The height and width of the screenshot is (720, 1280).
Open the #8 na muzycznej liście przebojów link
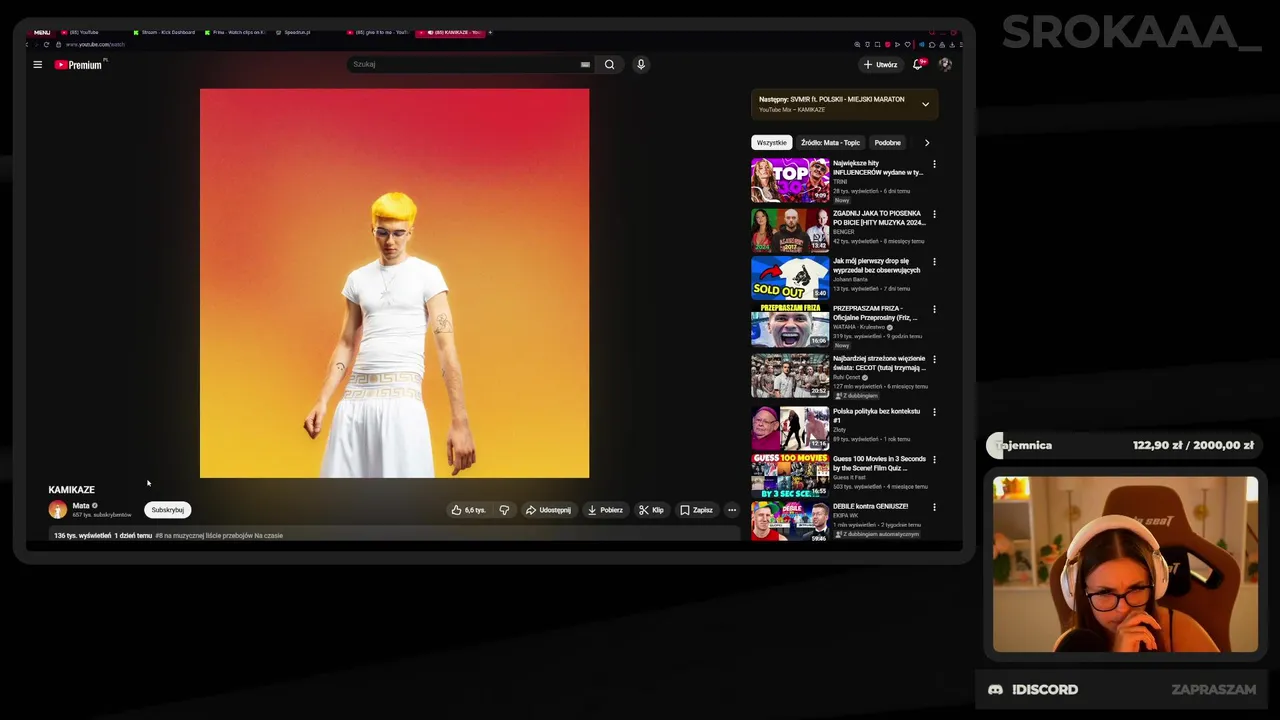pyautogui.click(x=219, y=536)
